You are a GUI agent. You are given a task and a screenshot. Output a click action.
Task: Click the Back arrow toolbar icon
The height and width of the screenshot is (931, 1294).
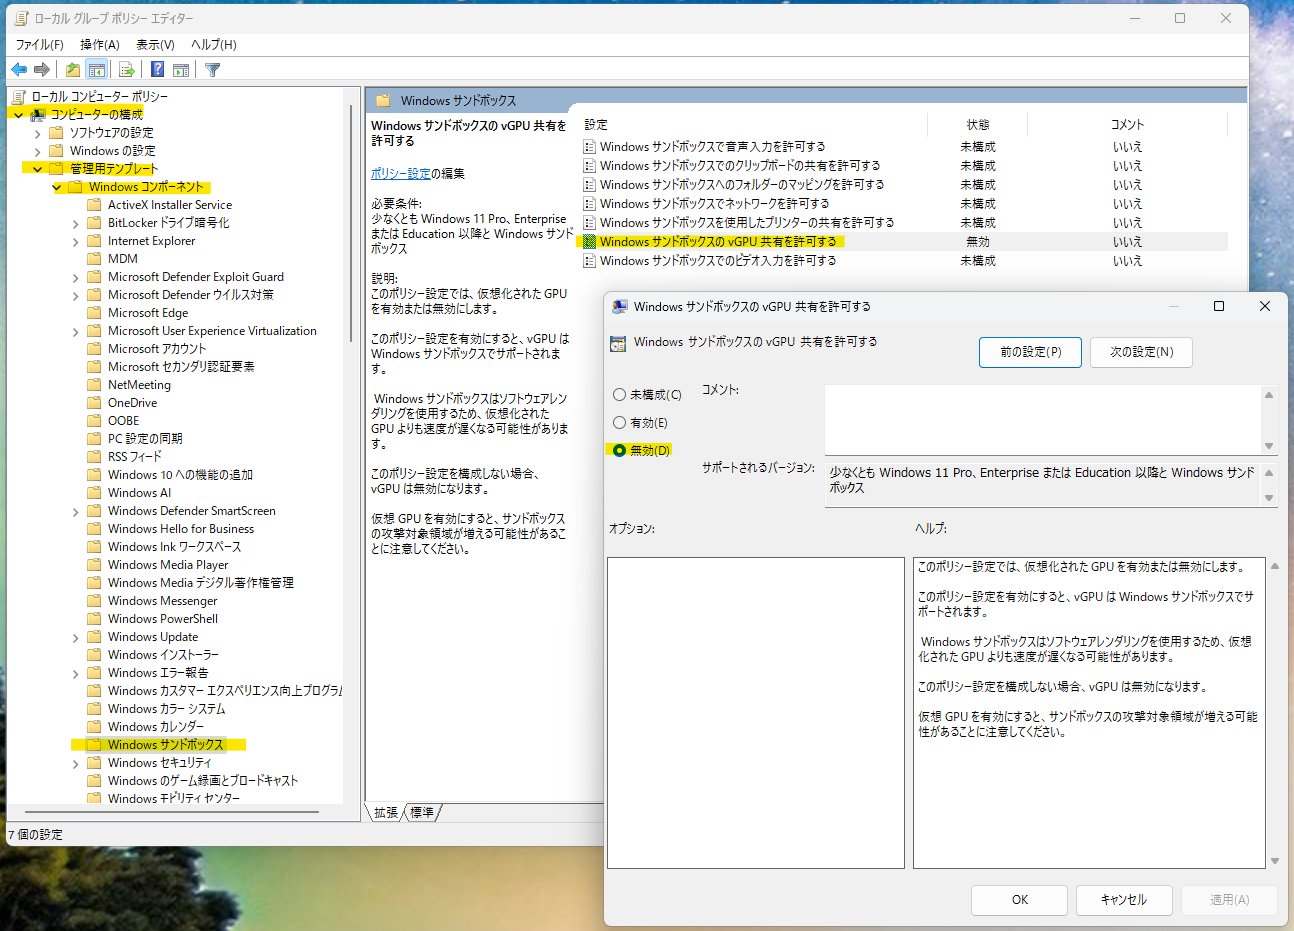tap(19, 69)
